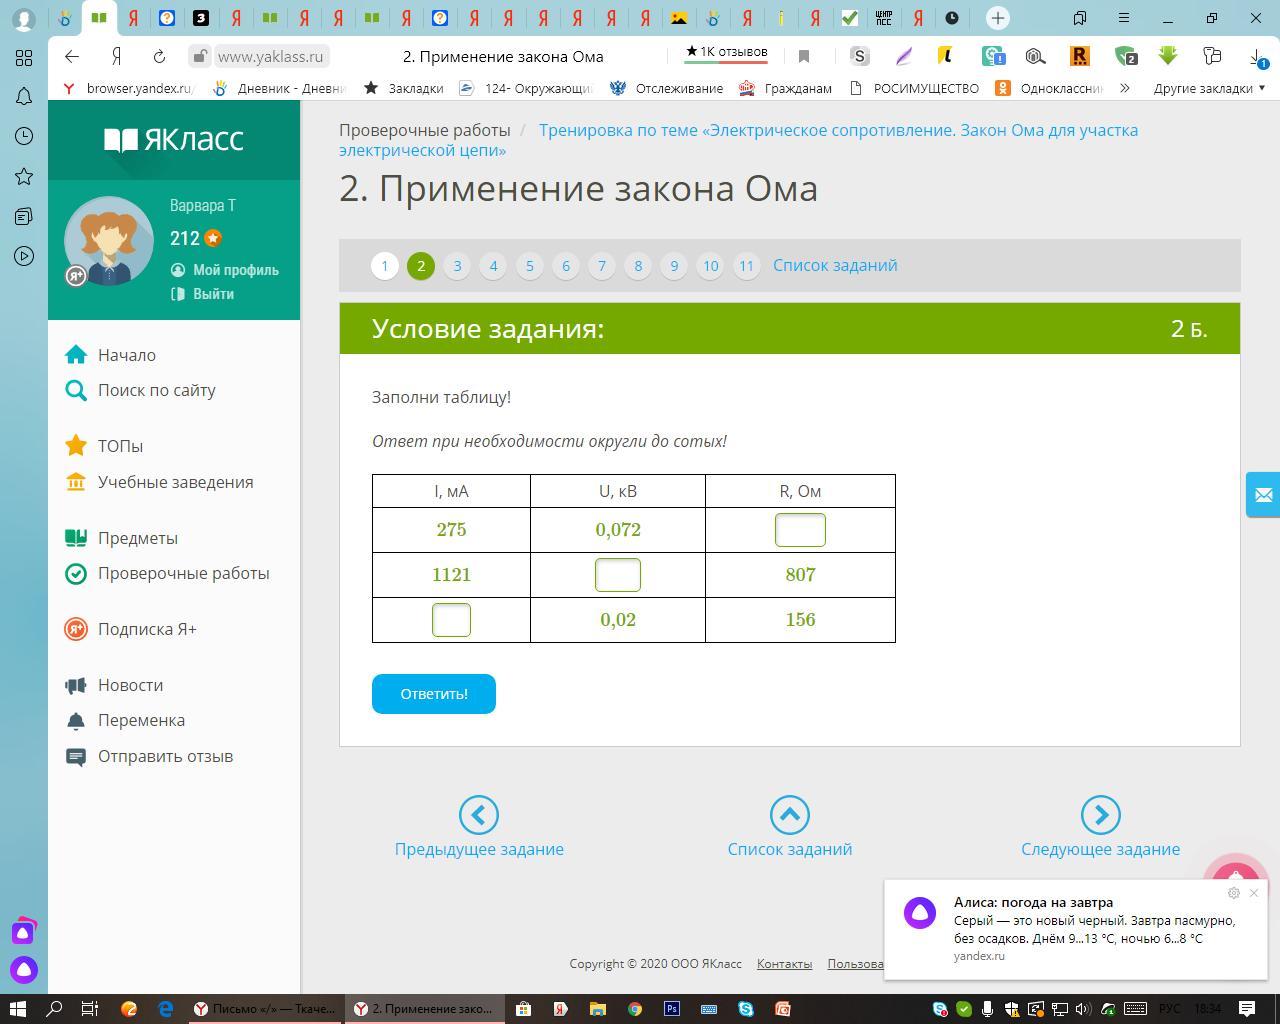Open notifications bell in browser sidebar
The image size is (1280, 1024).
coord(24,97)
